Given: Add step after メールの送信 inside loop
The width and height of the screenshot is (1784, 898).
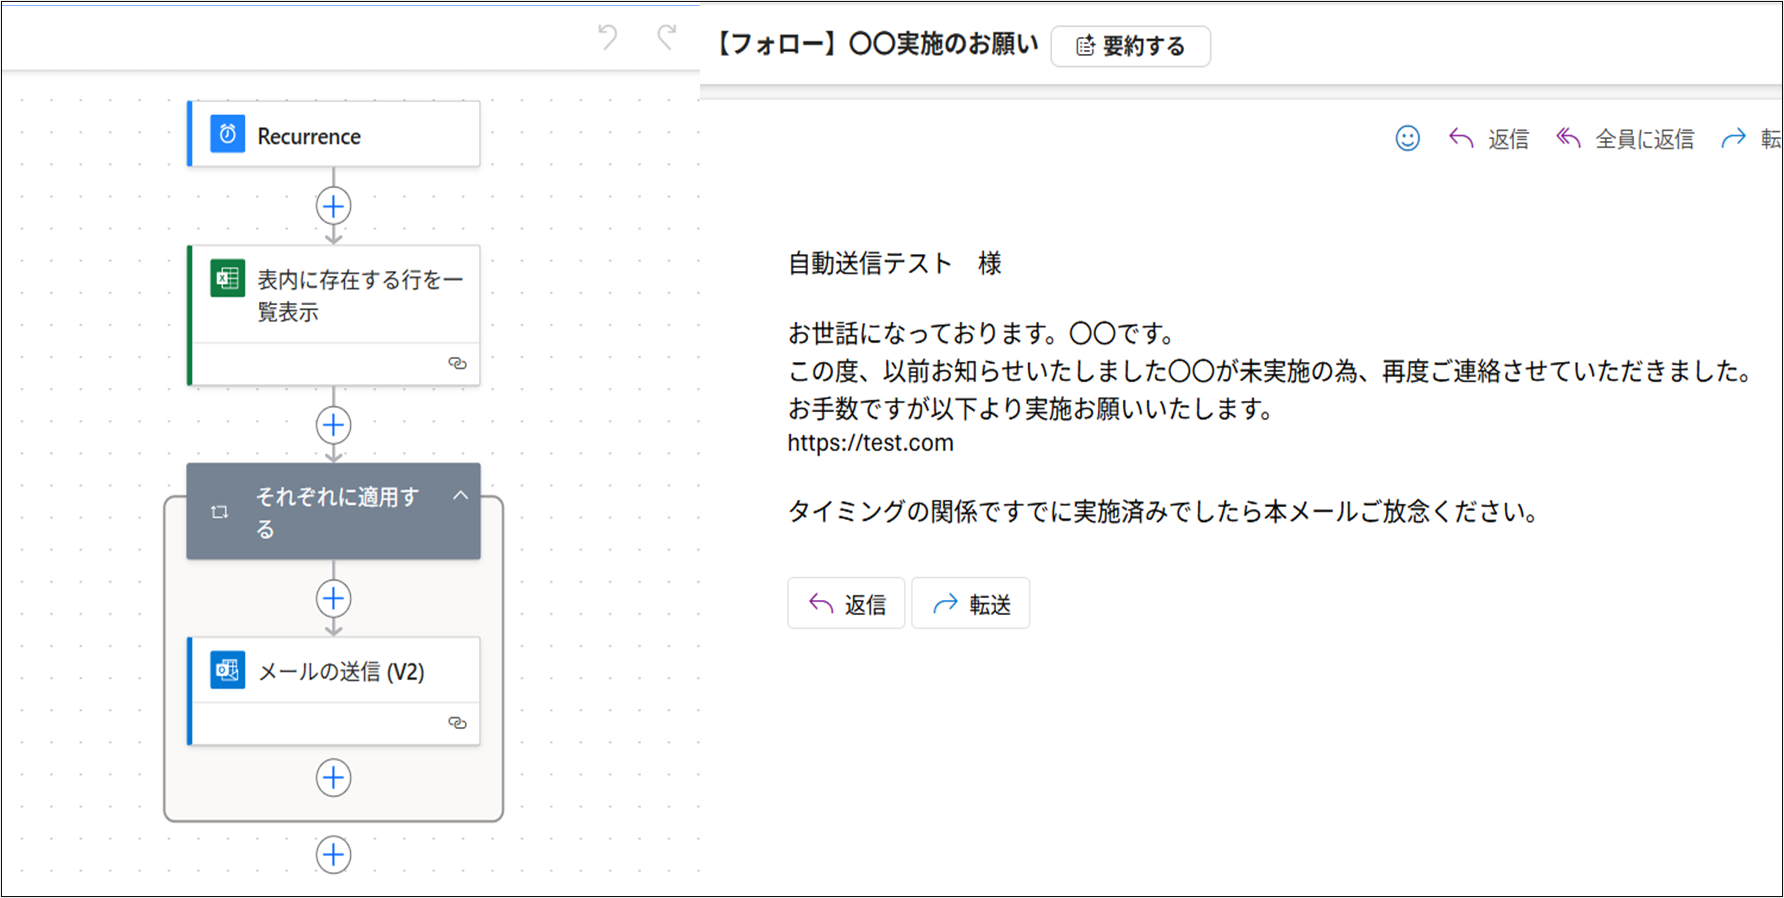Looking at the screenshot, I should pos(333,777).
